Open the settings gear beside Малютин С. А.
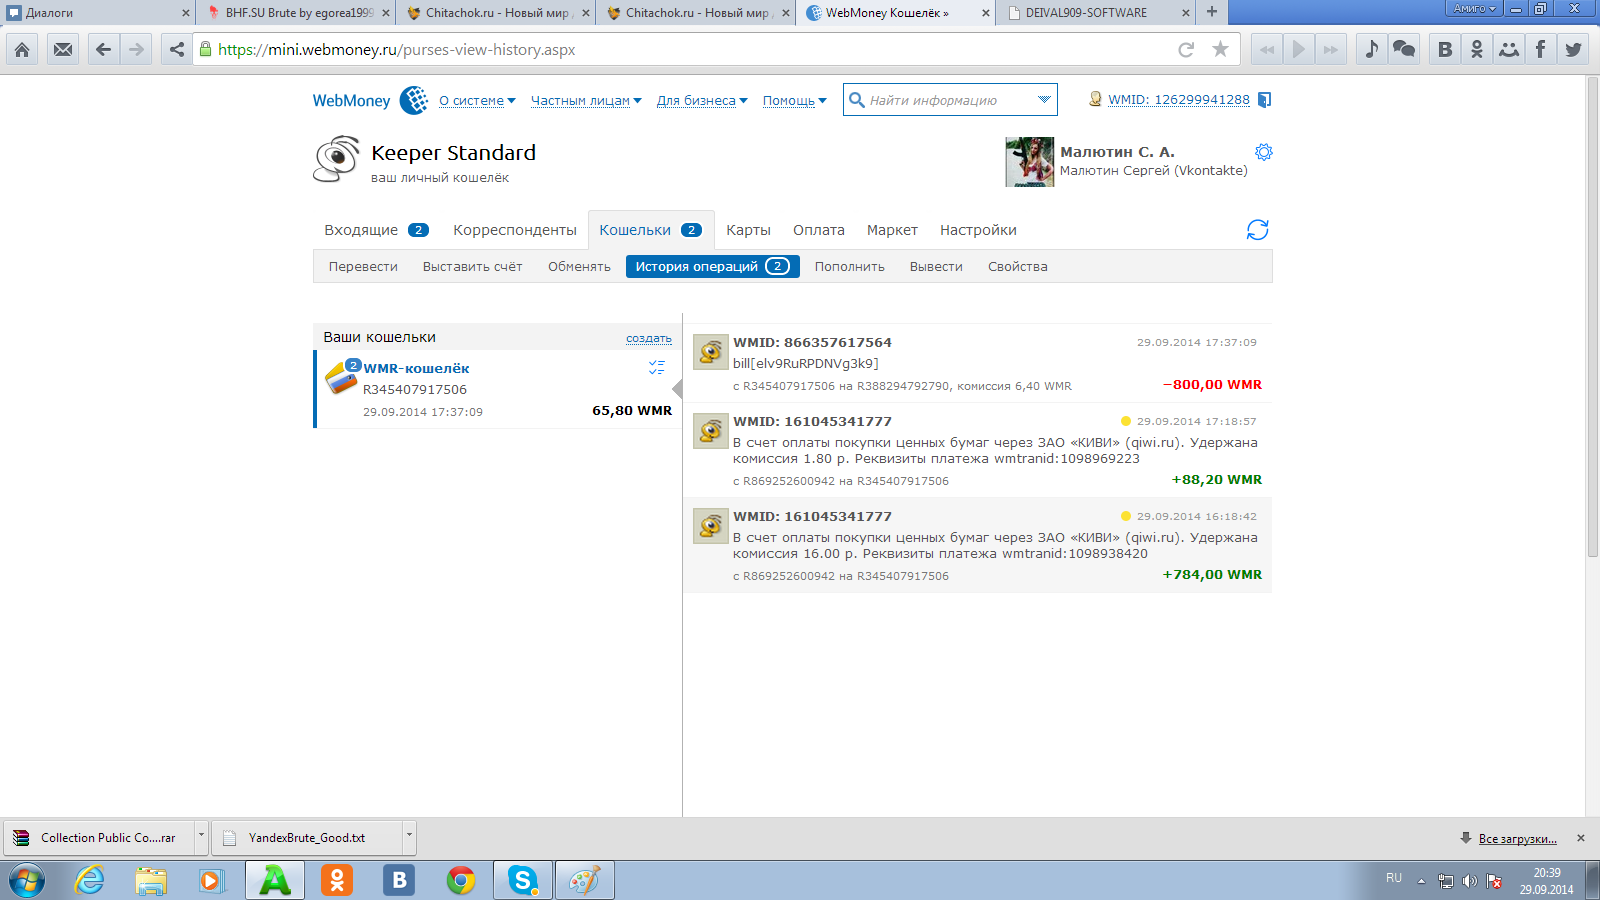Screen dimensions: 1600x900 tap(1264, 152)
